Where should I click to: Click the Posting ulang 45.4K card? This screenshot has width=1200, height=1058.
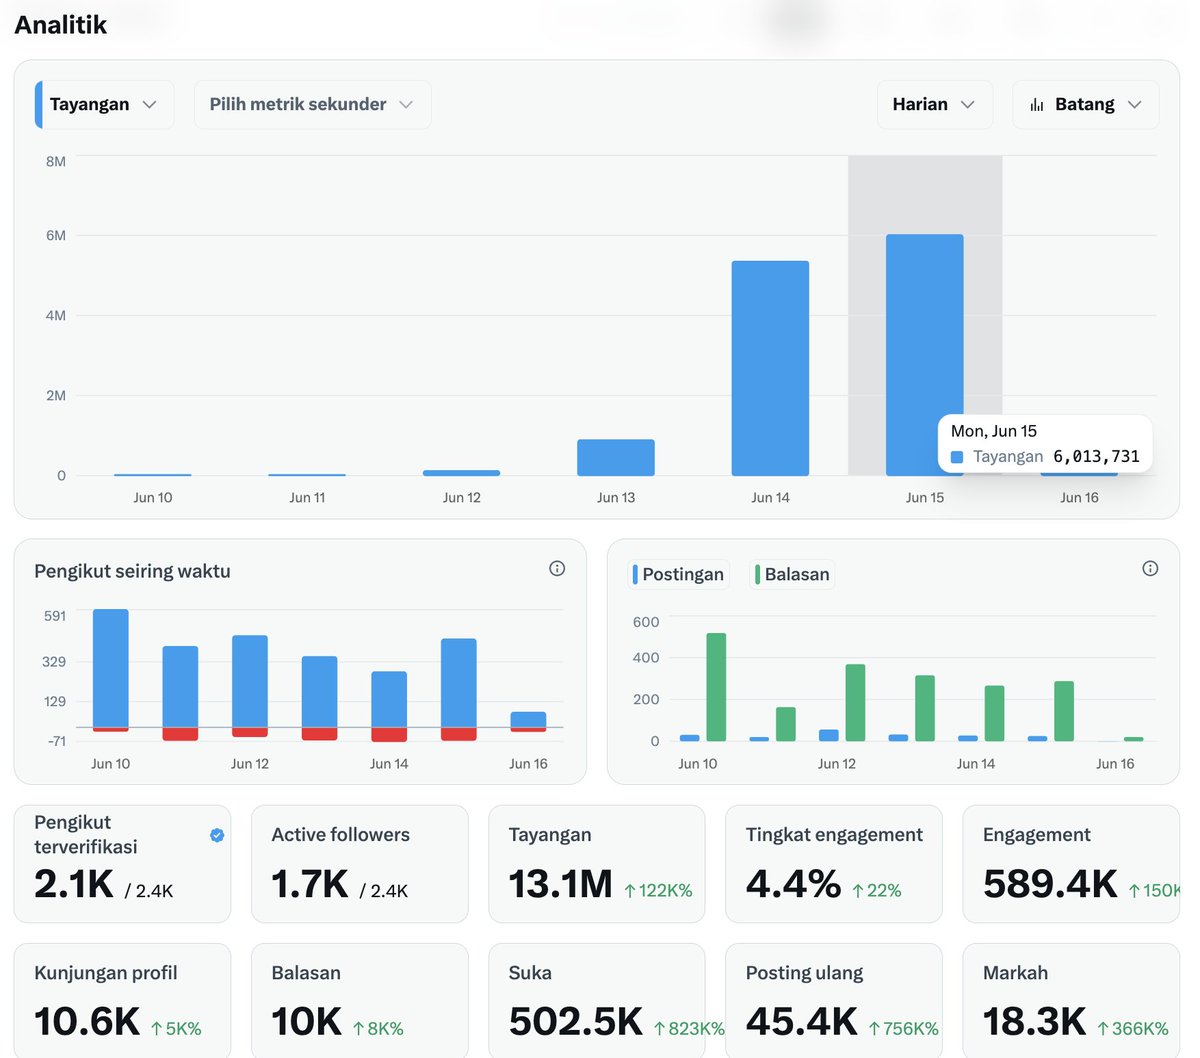coord(833,1000)
